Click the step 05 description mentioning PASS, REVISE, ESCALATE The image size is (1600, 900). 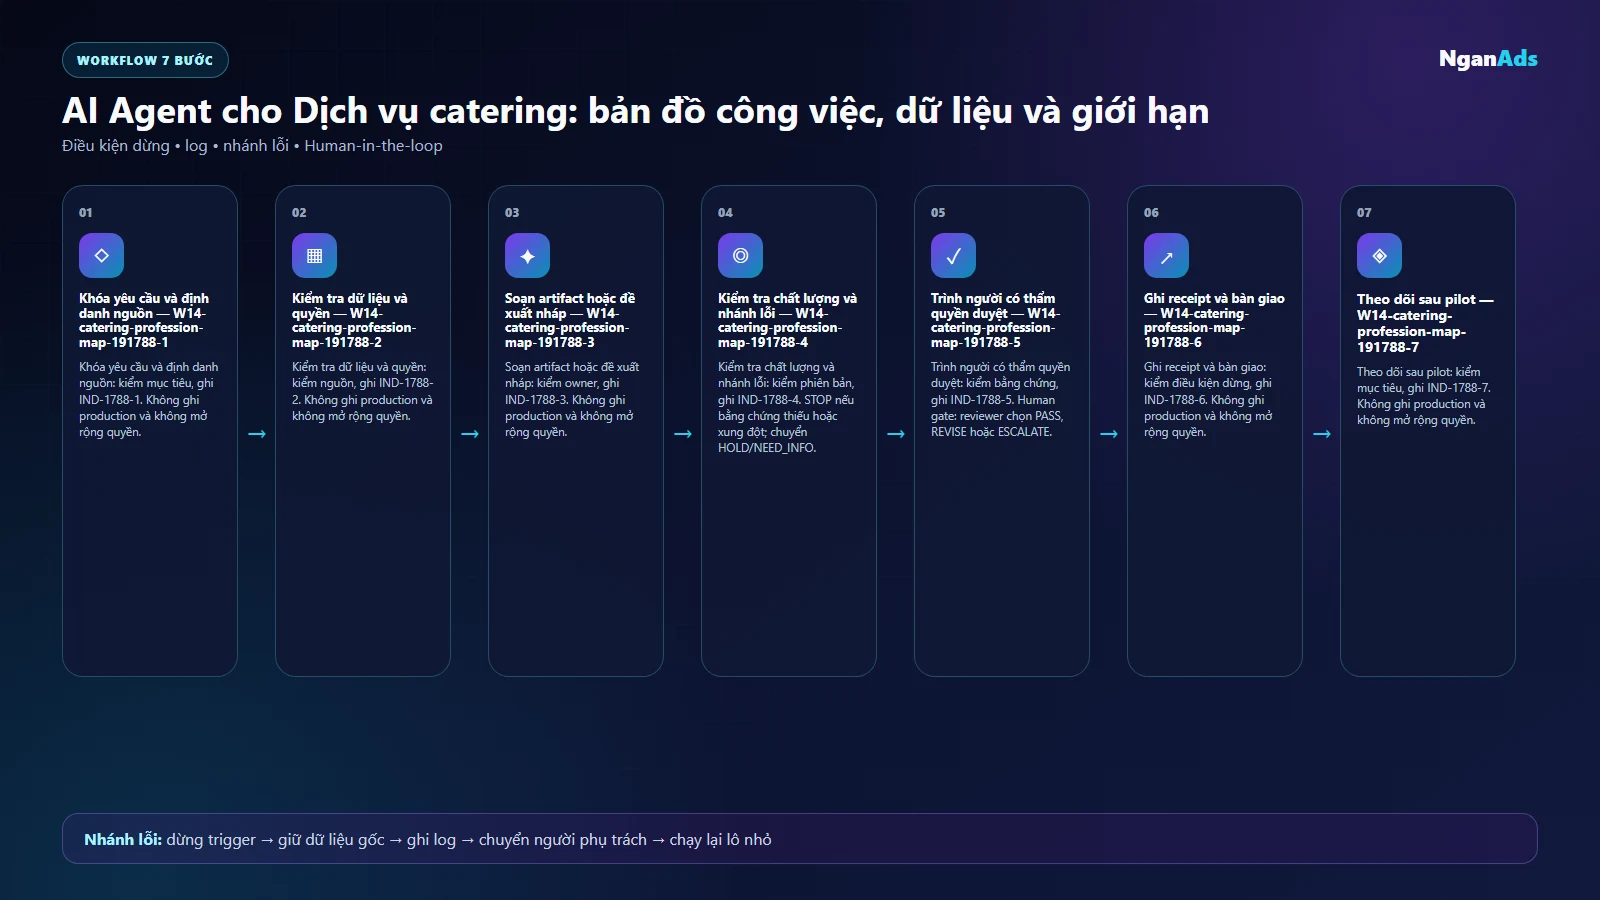[x=1000, y=400]
